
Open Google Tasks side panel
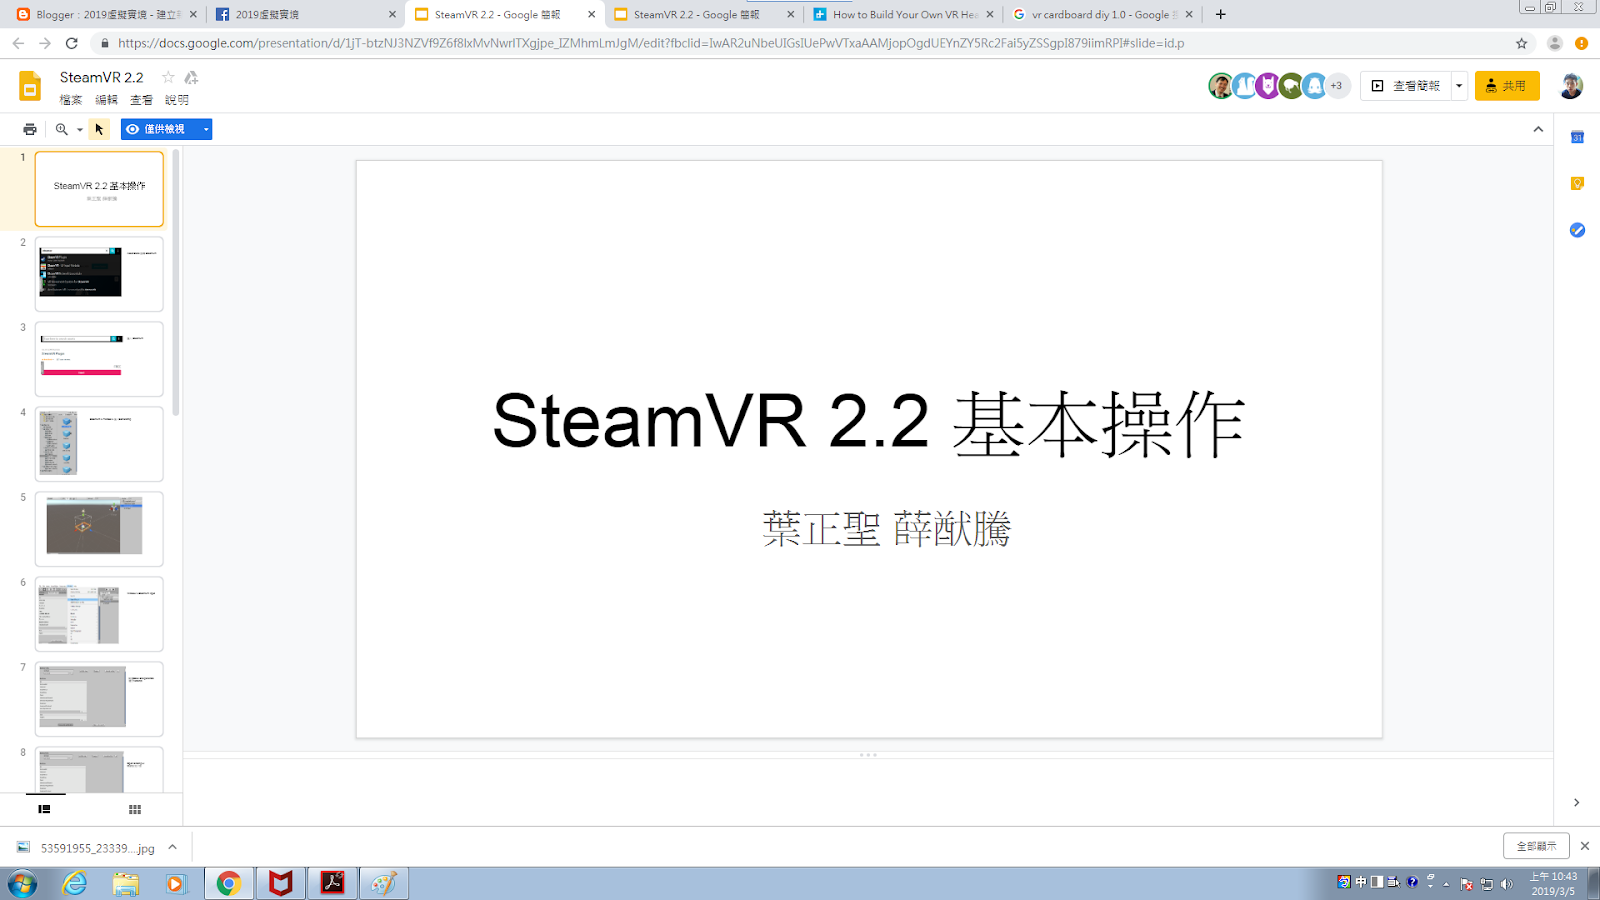(1577, 230)
